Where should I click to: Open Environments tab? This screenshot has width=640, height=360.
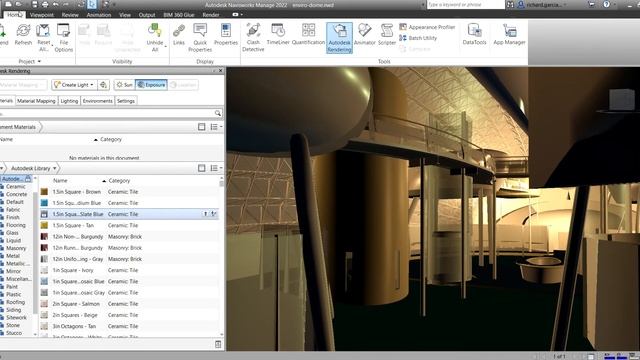coord(97,101)
